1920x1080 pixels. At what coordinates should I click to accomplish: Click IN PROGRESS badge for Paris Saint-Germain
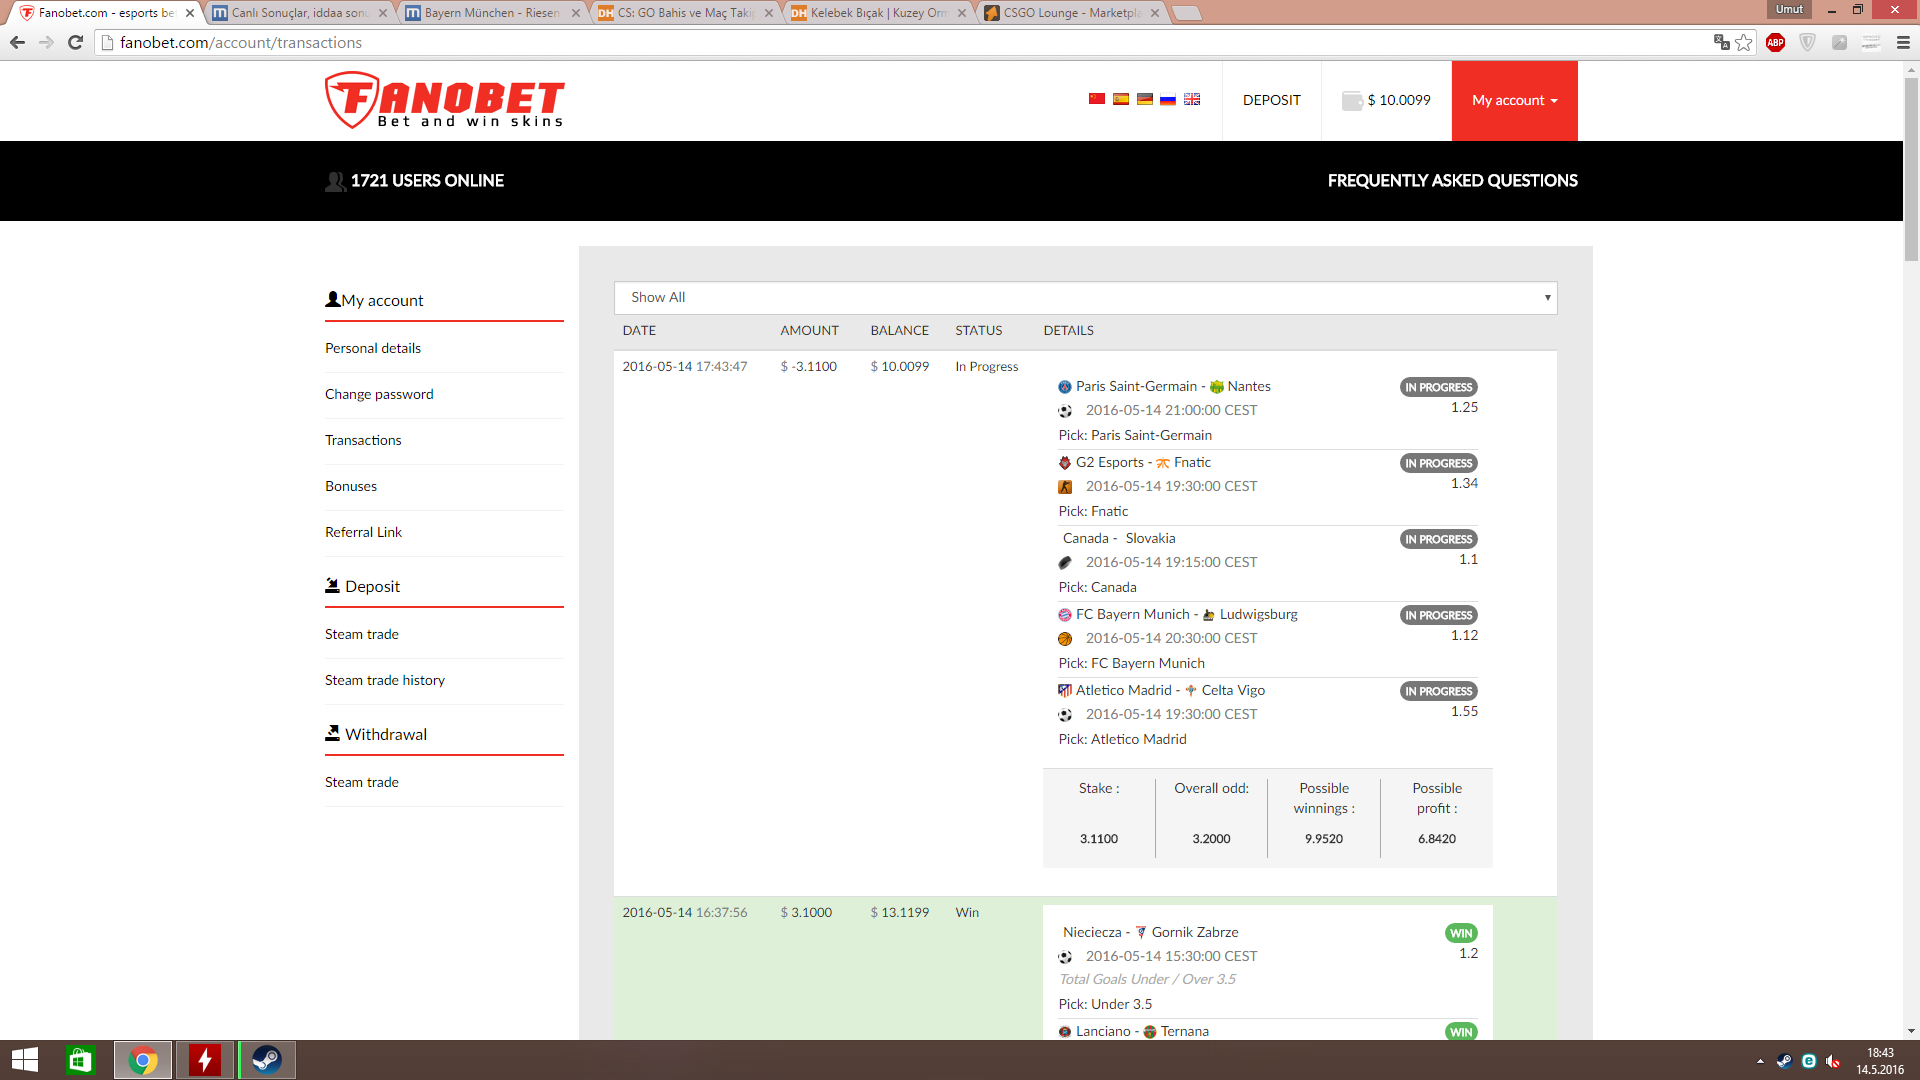pyautogui.click(x=1438, y=388)
